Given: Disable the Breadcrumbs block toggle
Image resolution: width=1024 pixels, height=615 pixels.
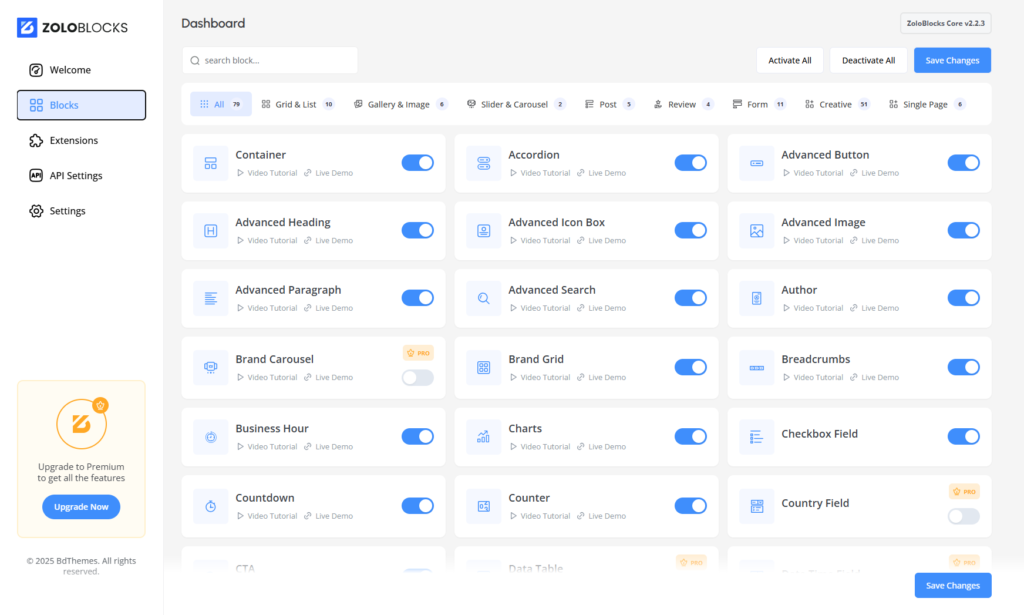Looking at the screenshot, I should point(963,367).
